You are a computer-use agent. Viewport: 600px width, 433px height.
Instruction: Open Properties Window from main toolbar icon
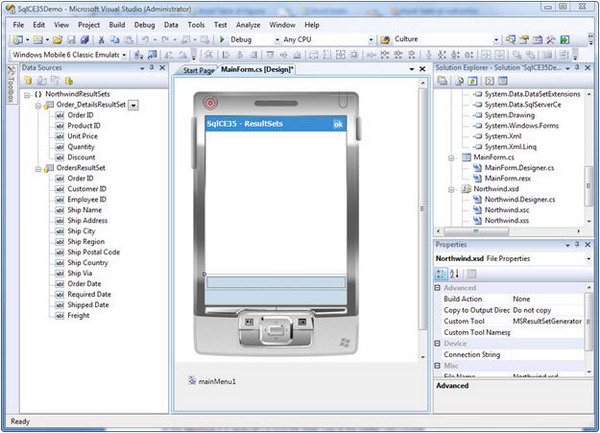pyautogui.click(x=524, y=39)
